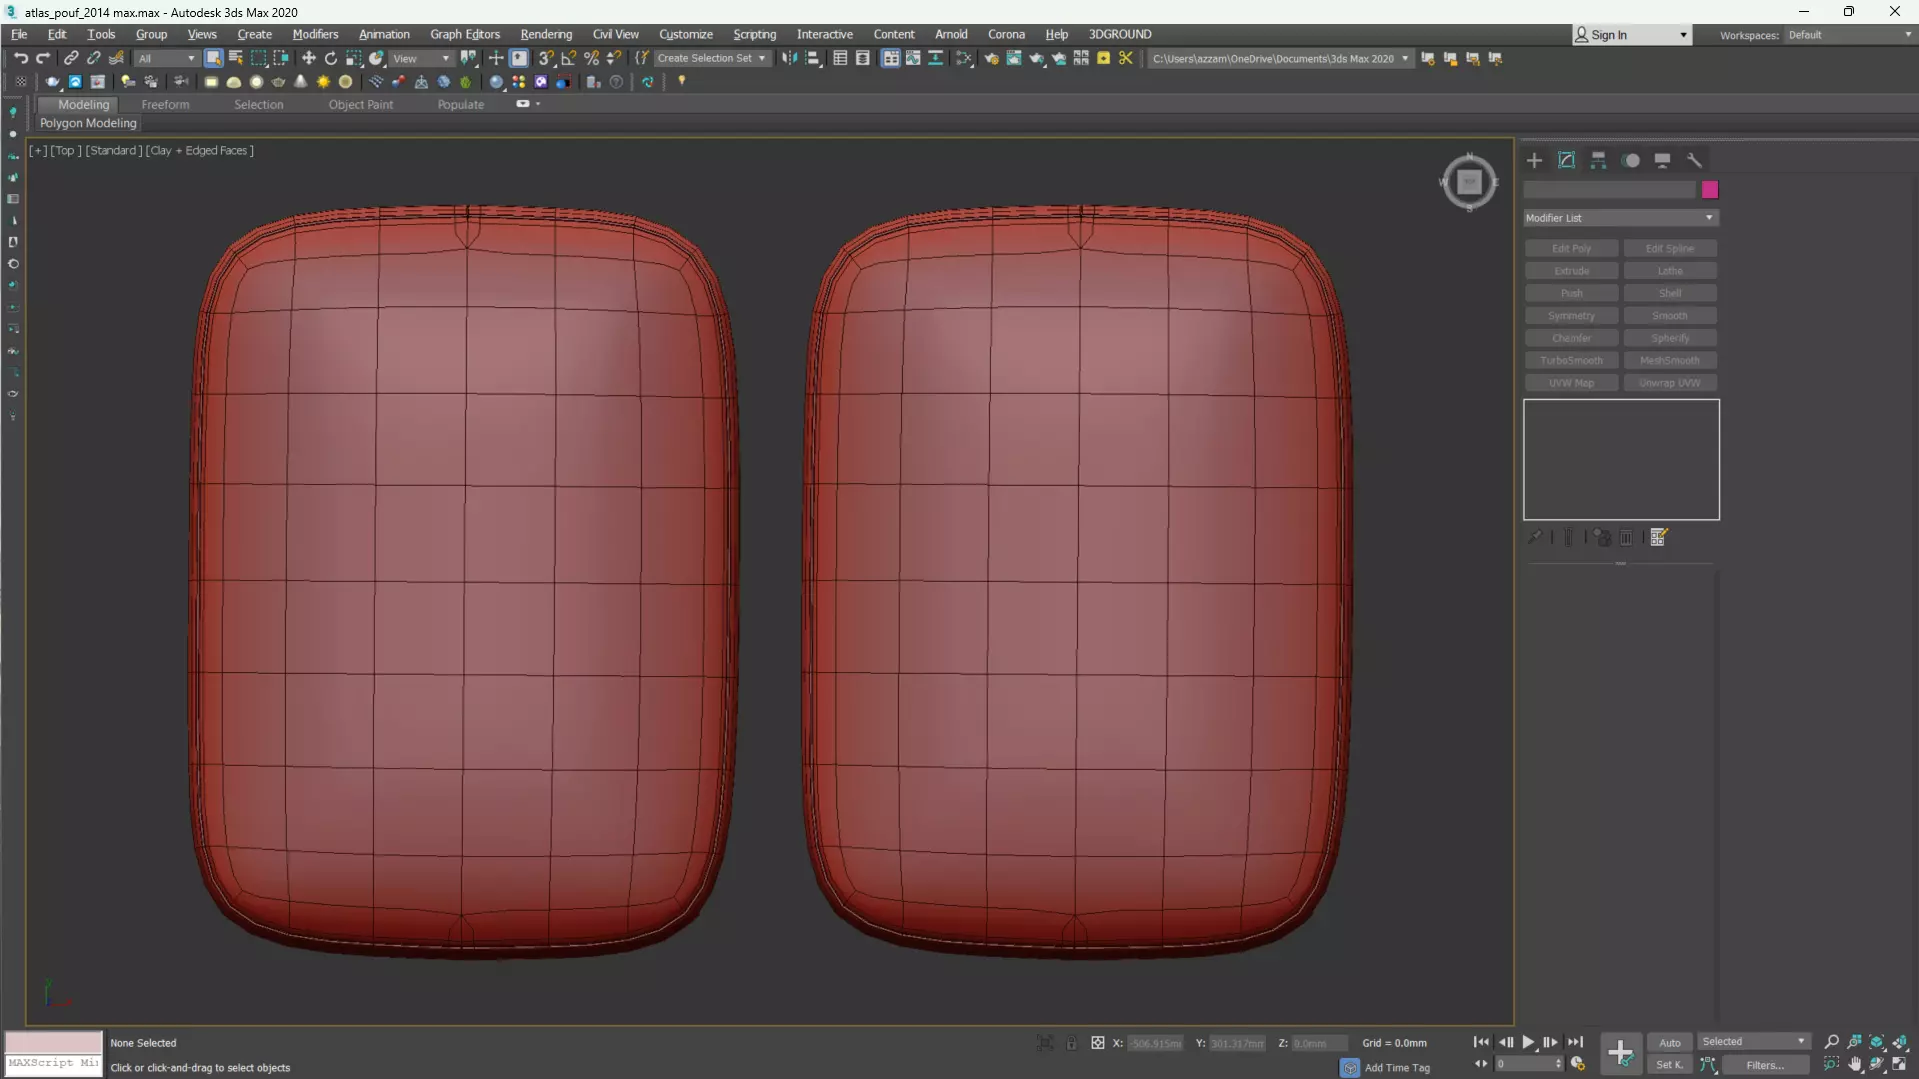Expand the ribbon minimize options arrow
Screen dimensions: 1919x1079
coord(538,104)
